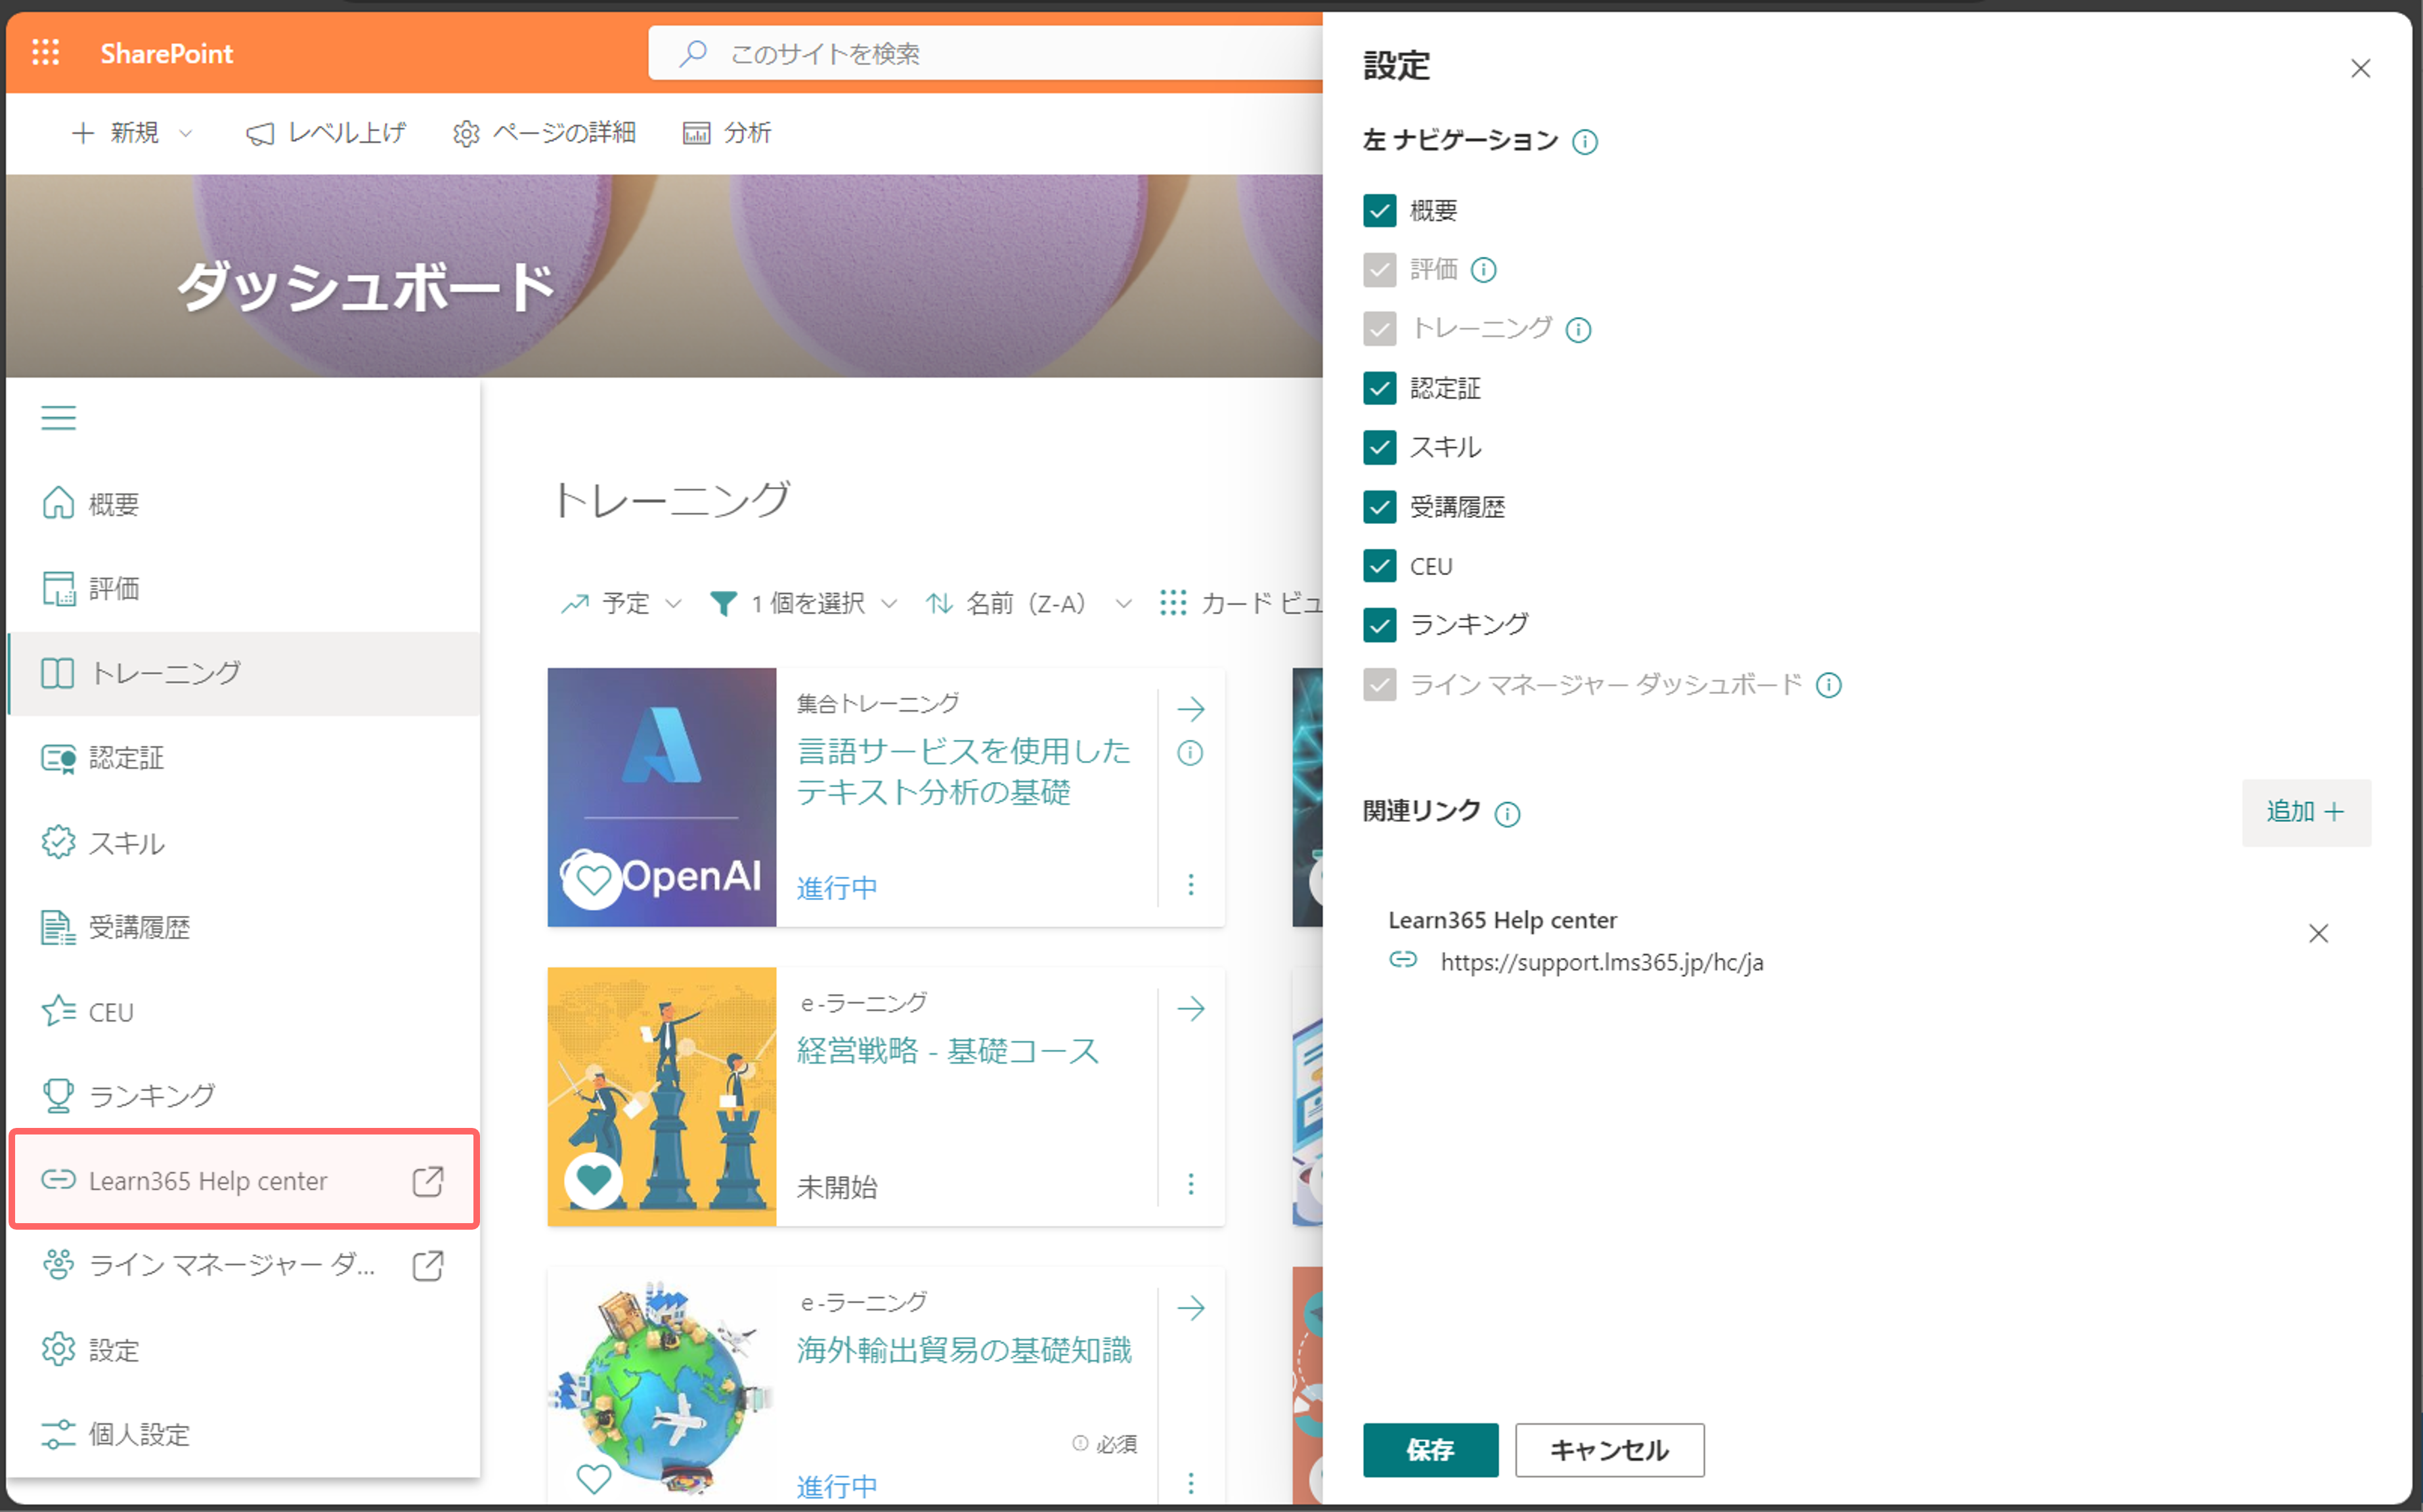Click 分析 in the command bar

click(727, 133)
